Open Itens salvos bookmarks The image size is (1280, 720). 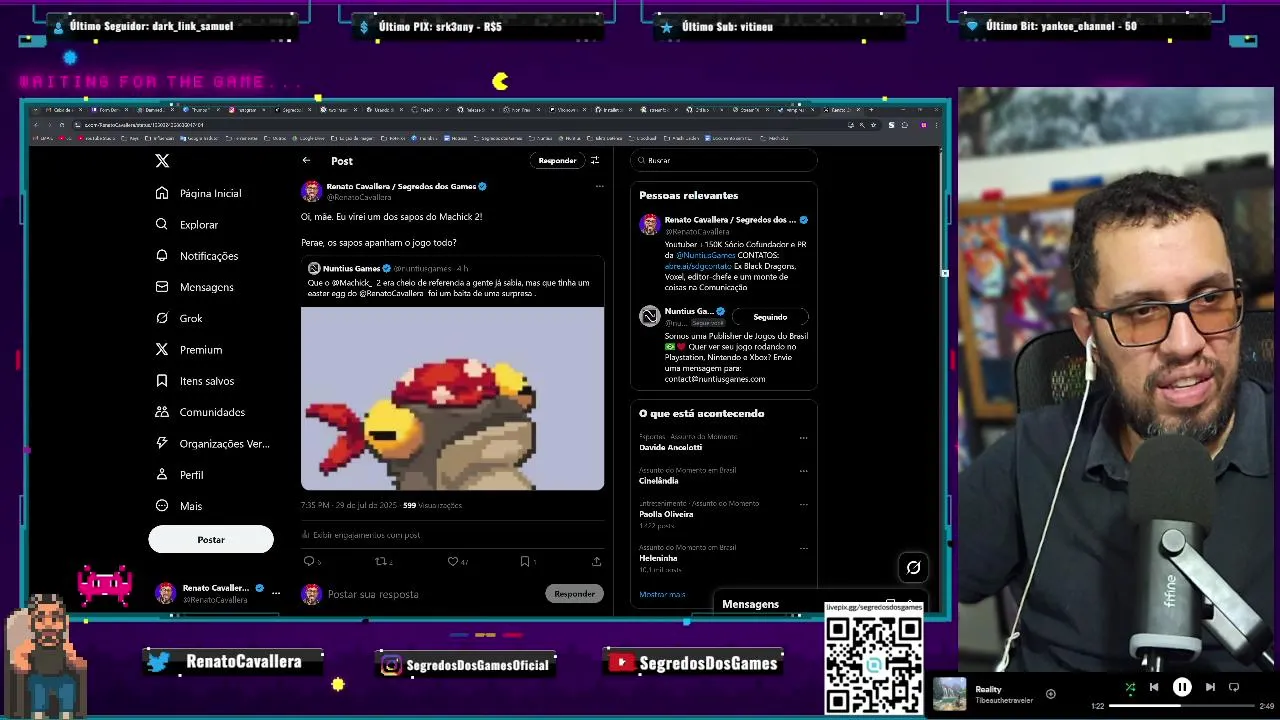click(195, 381)
